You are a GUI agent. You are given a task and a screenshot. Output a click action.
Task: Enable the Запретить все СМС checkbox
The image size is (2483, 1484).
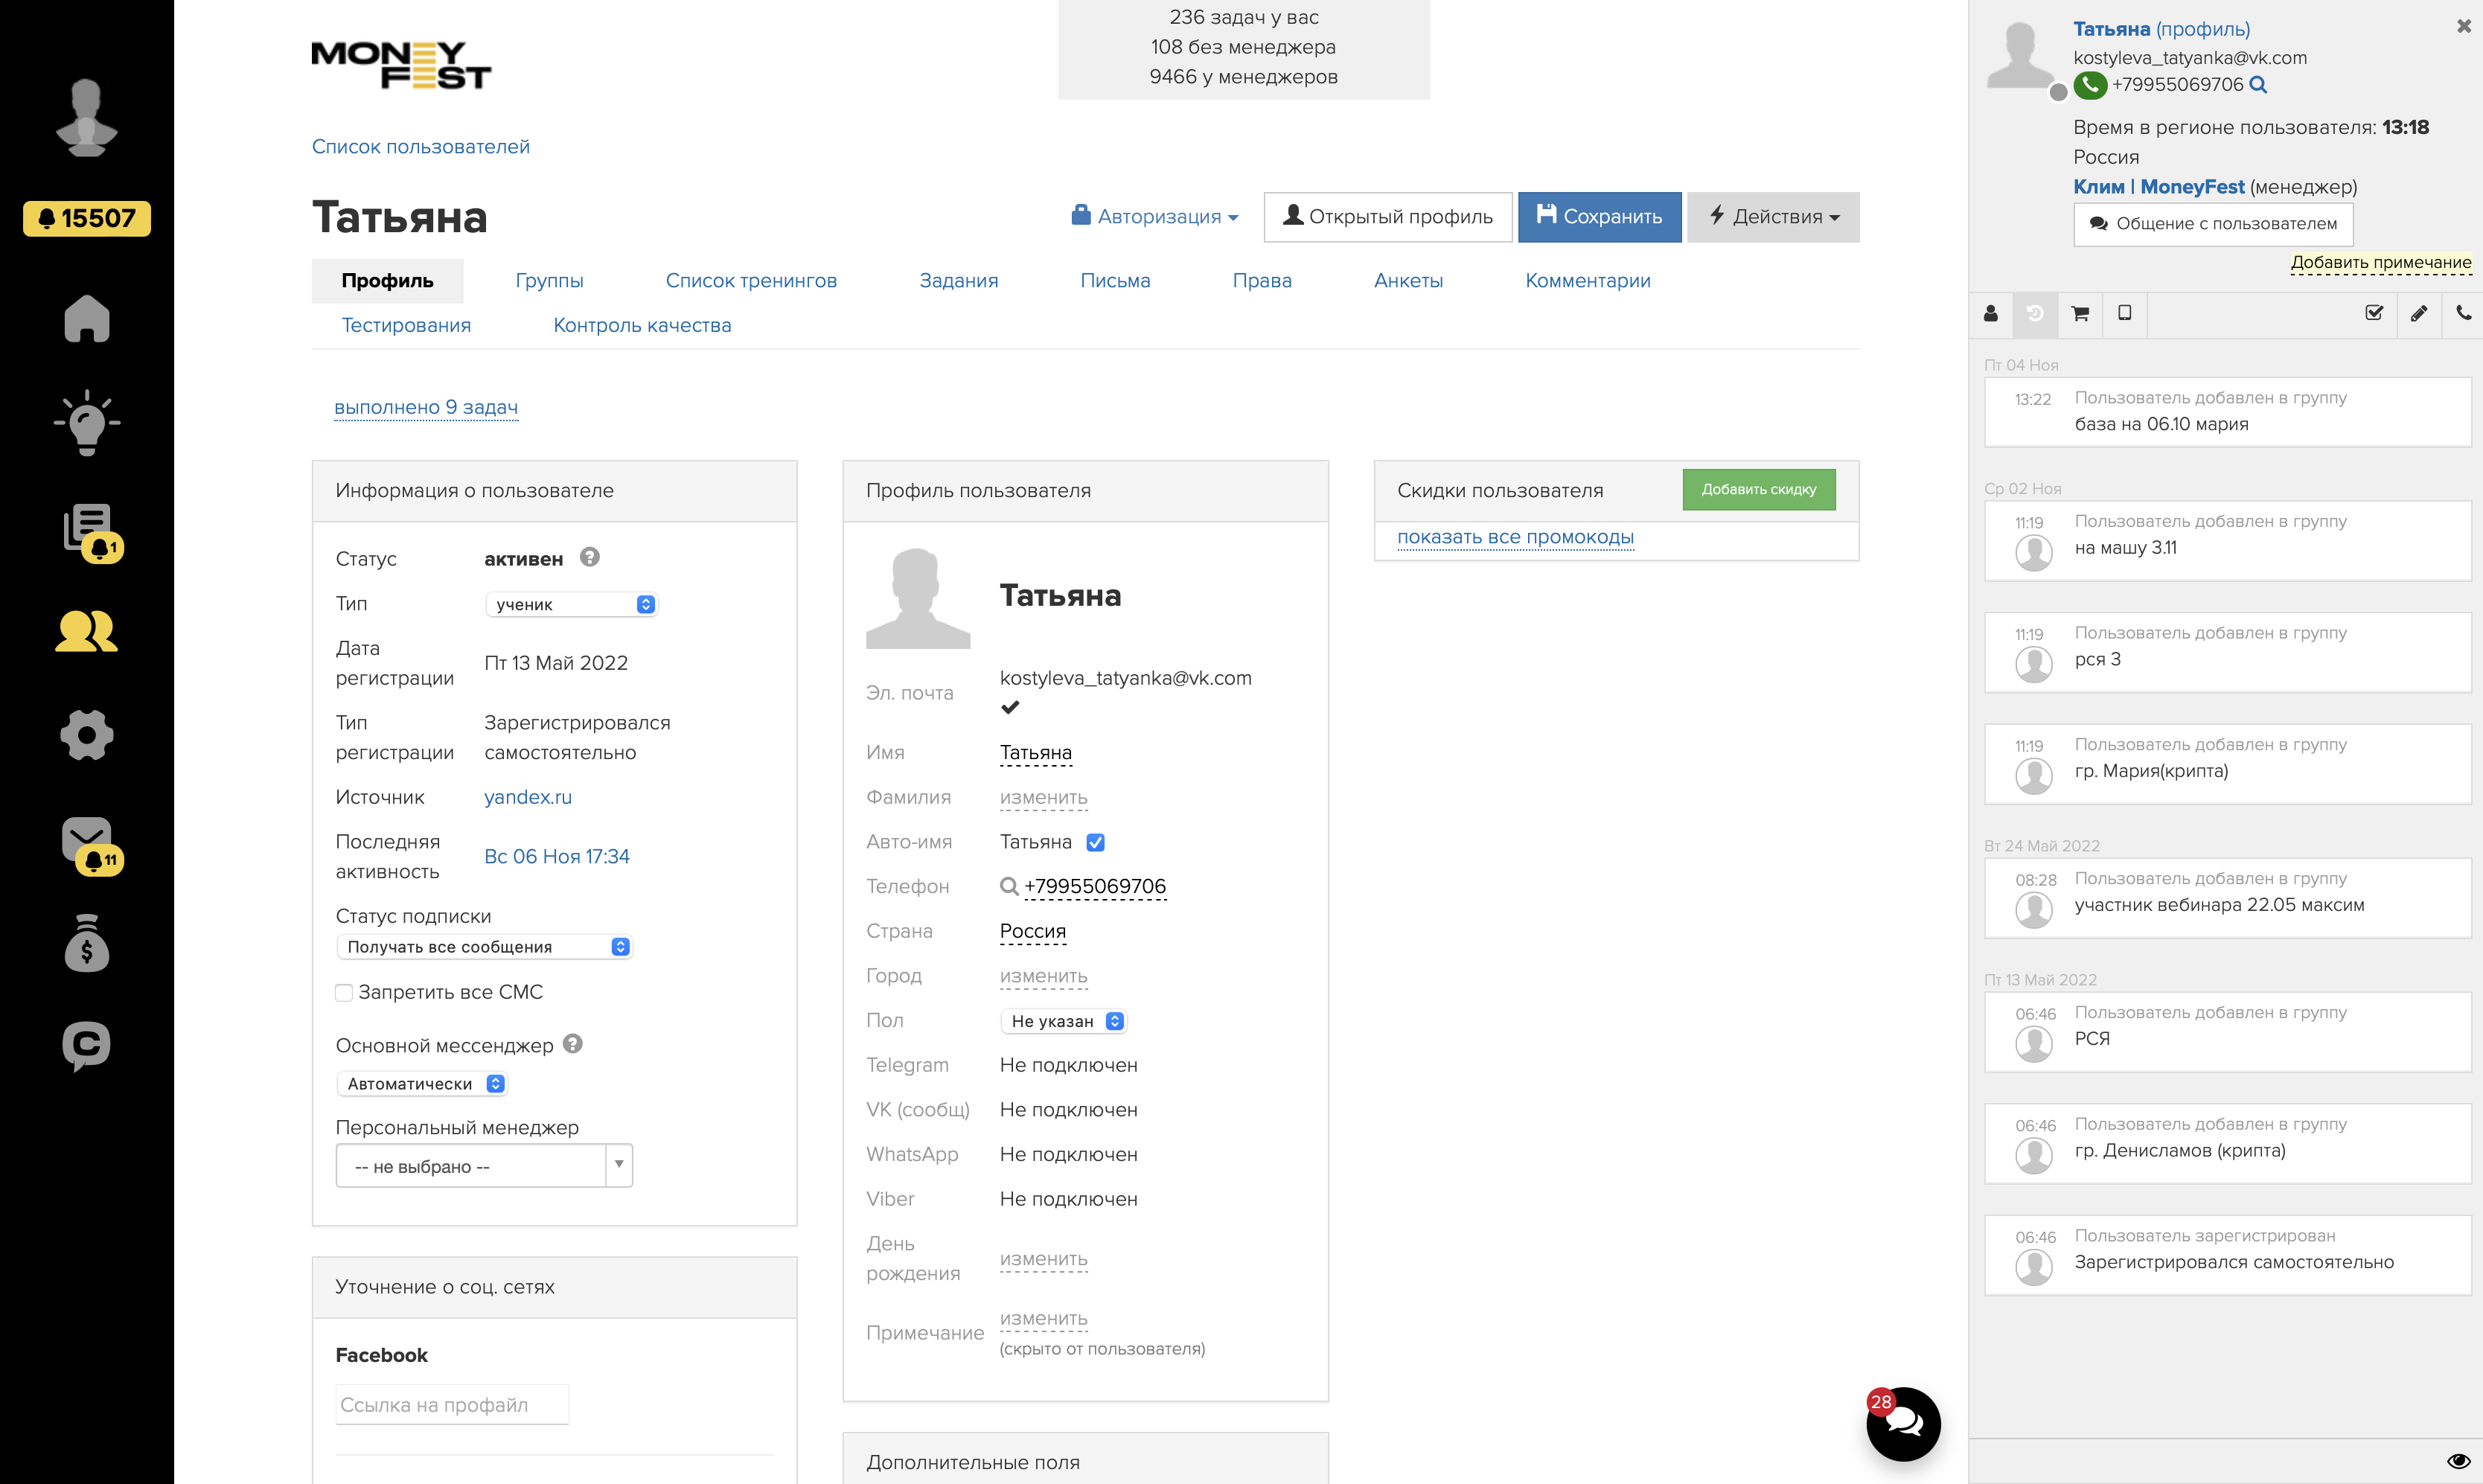[x=344, y=993]
